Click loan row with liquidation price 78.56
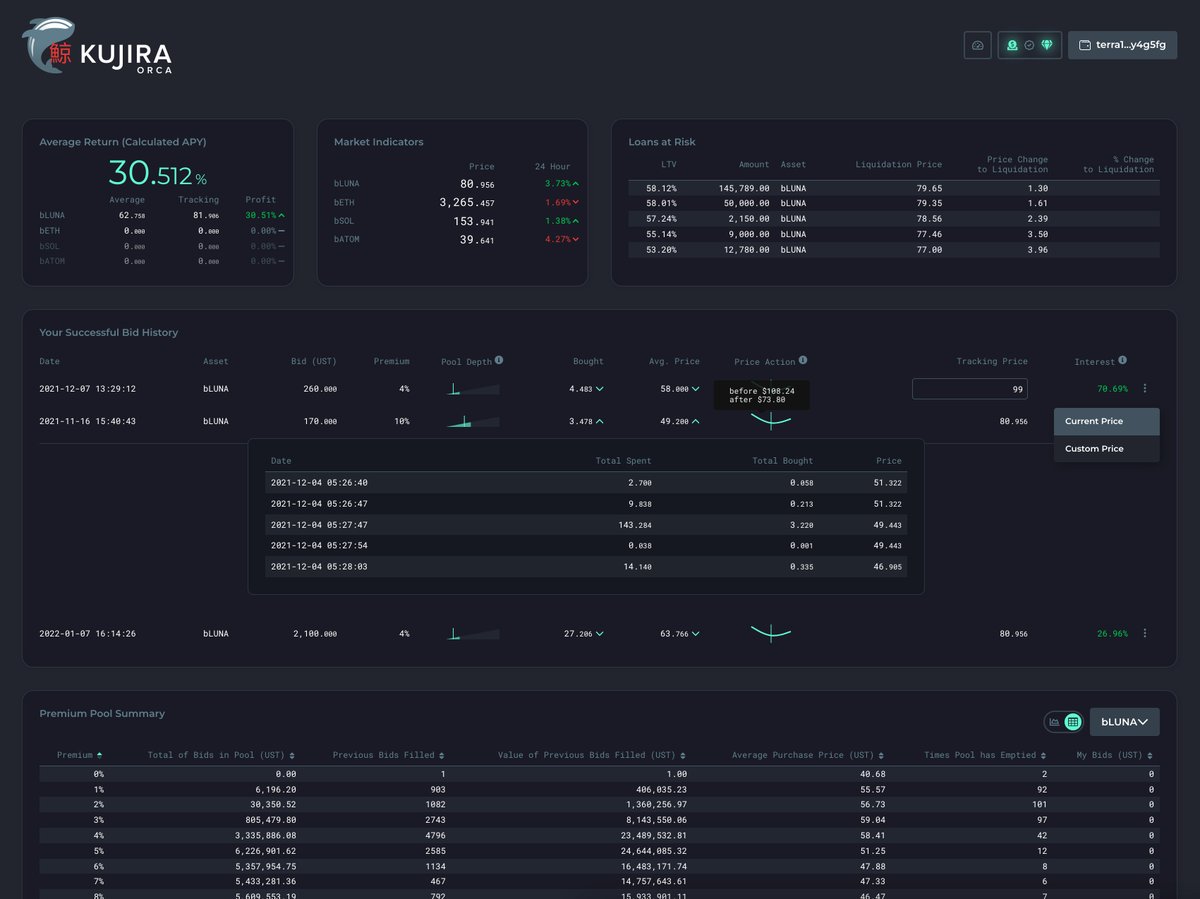Image resolution: width=1200 pixels, height=899 pixels. pyautogui.click(x=894, y=218)
